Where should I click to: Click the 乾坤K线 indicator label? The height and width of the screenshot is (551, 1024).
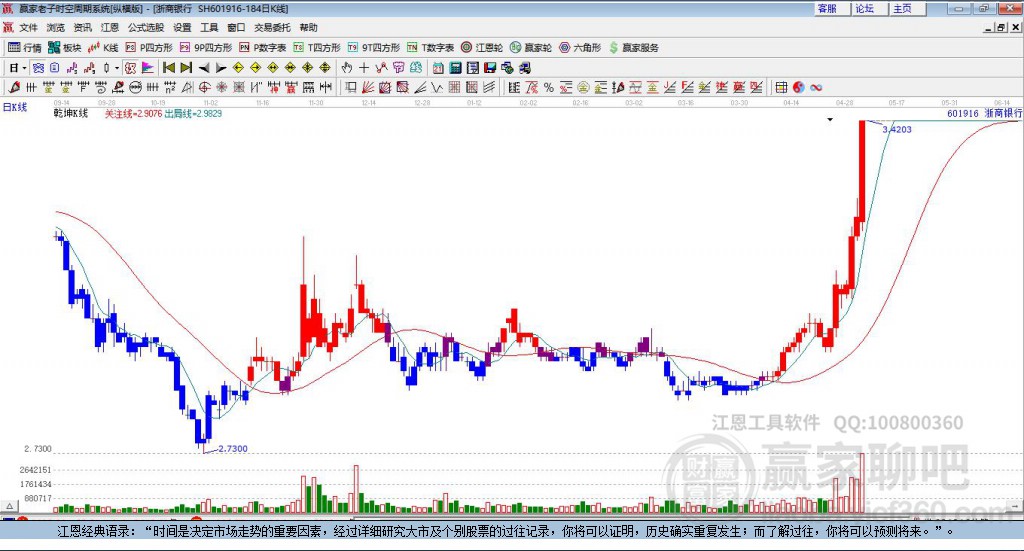coord(71,114)
